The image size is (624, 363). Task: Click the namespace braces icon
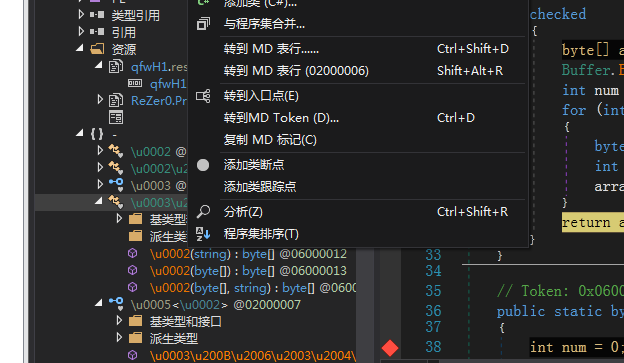click(97, 134)
